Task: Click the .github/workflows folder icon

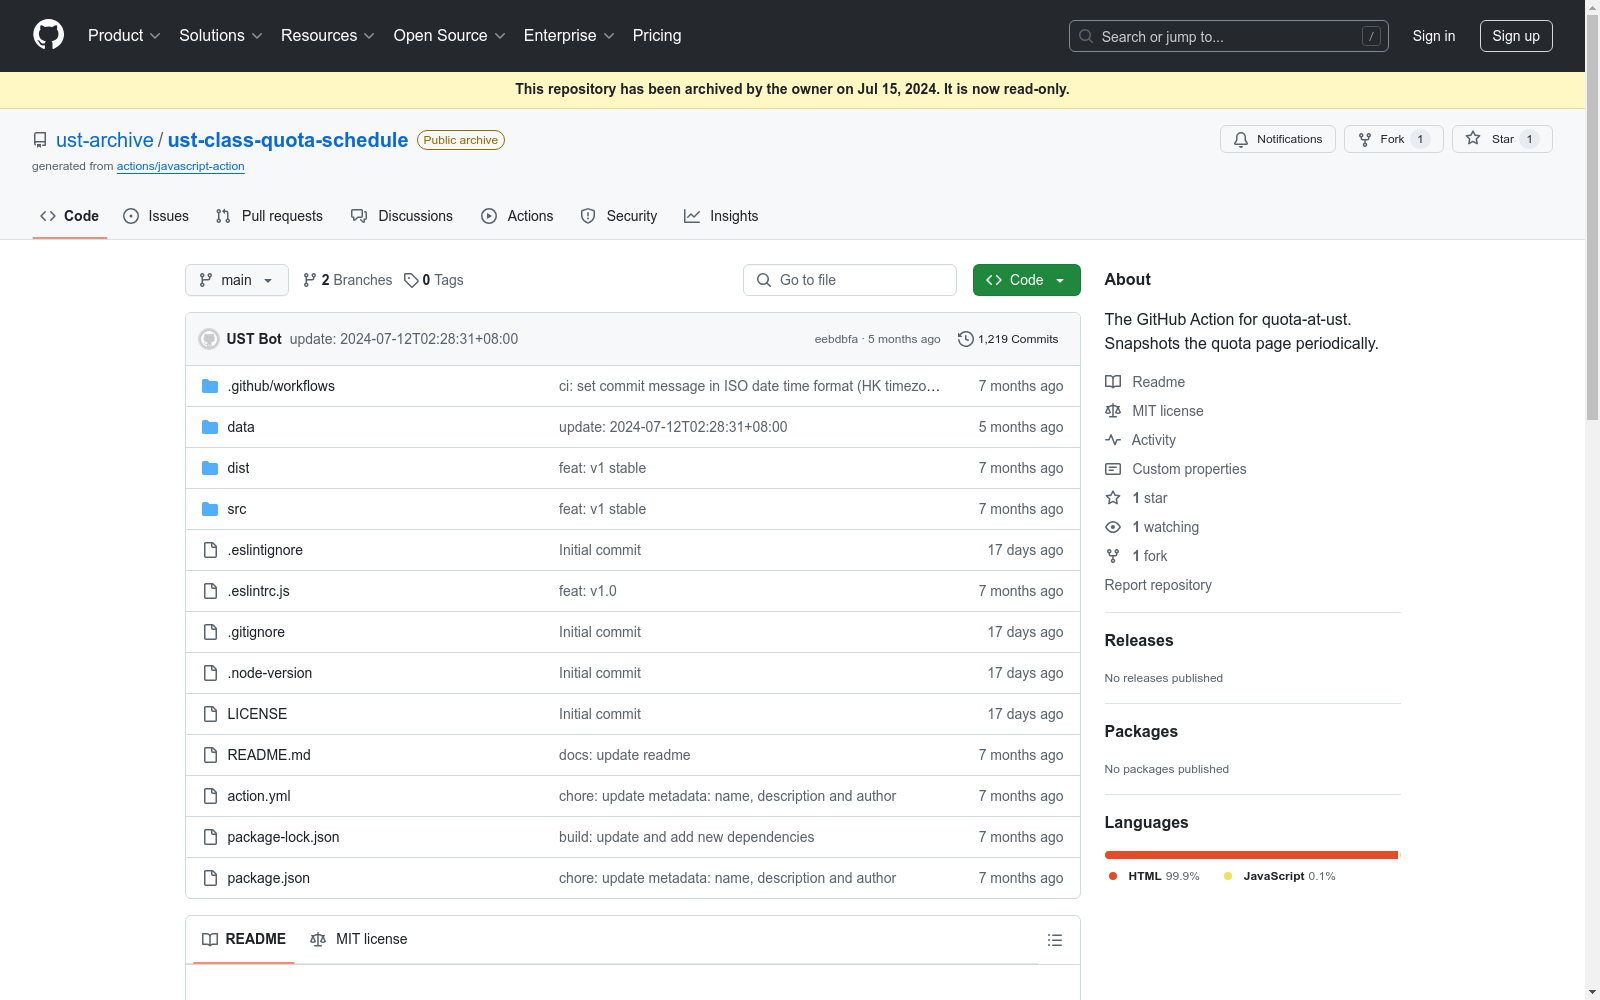Action: pyautogui.click(x=210, y=386)
